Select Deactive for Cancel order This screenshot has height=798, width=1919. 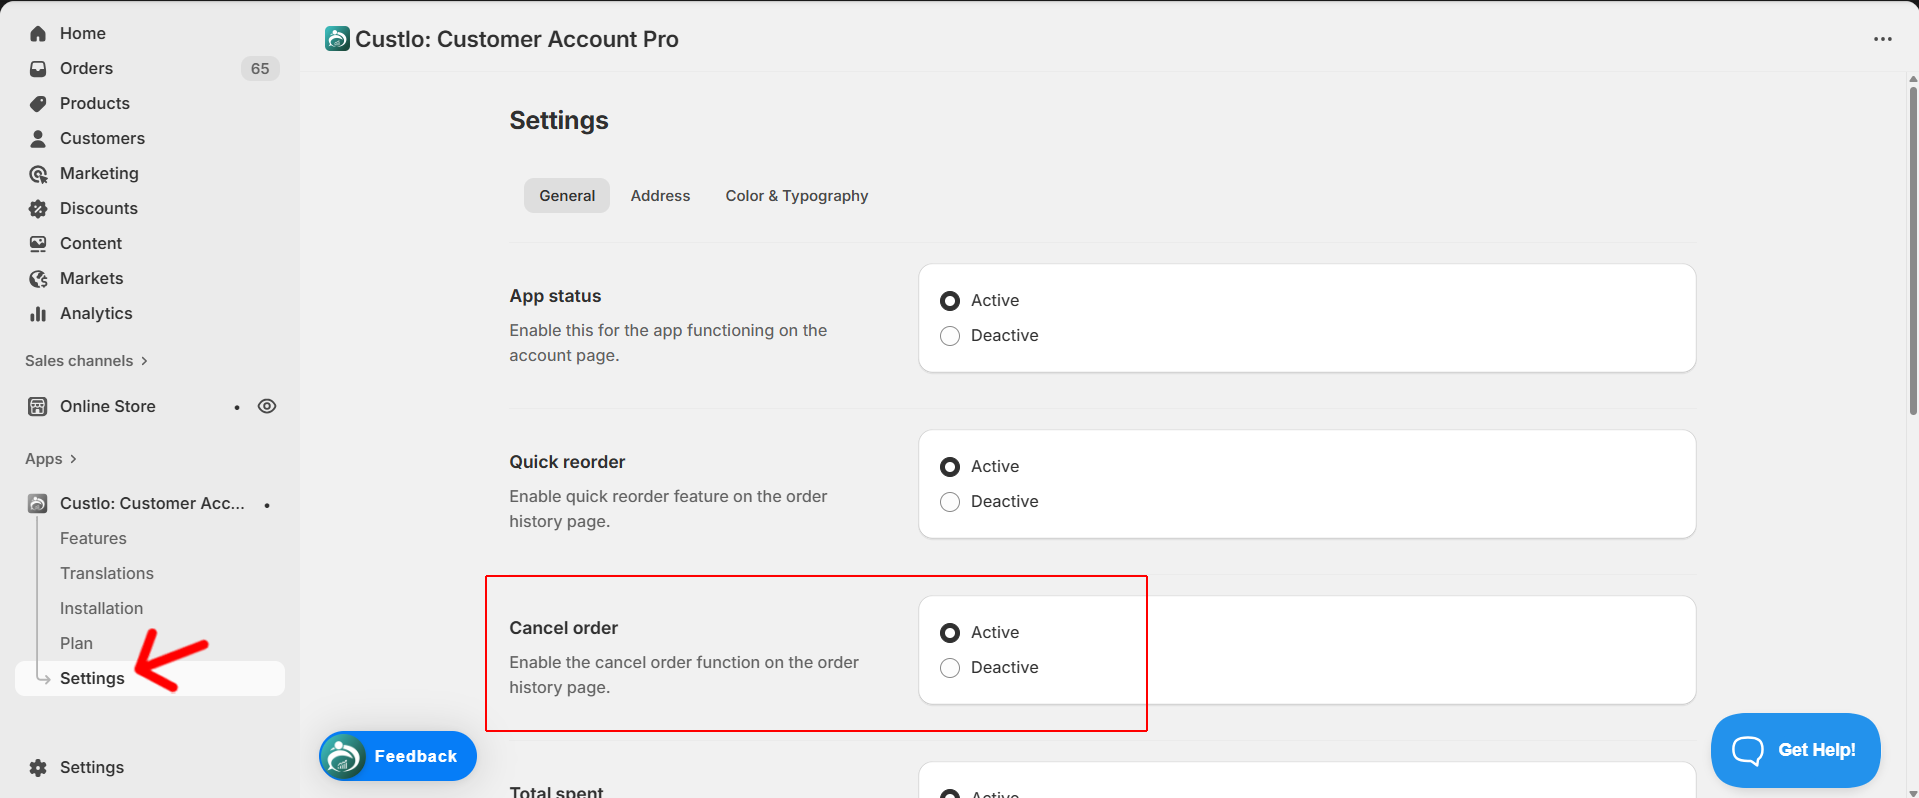[x=950, y=668]
